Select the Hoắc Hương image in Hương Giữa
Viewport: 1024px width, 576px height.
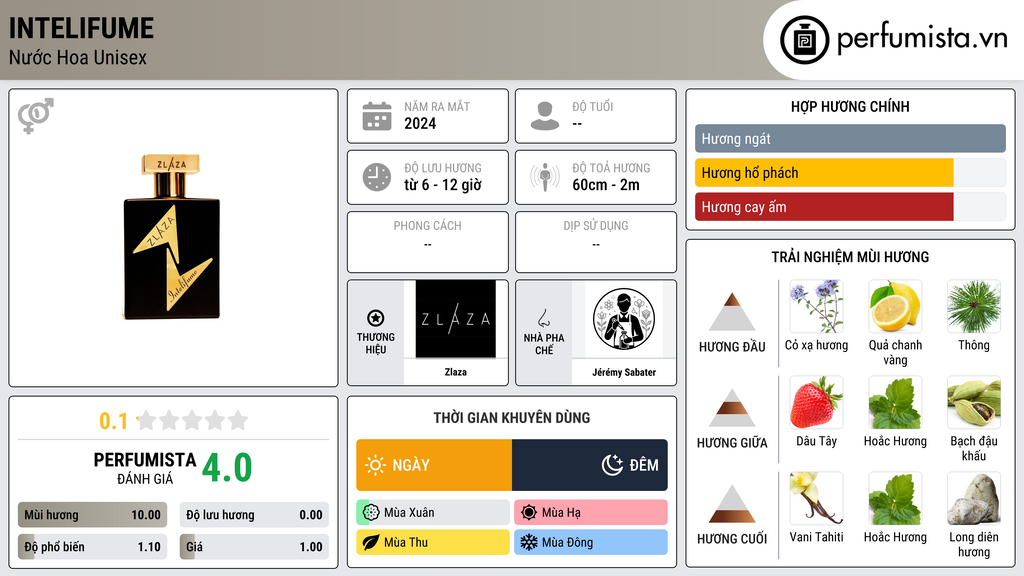point(895,402)
